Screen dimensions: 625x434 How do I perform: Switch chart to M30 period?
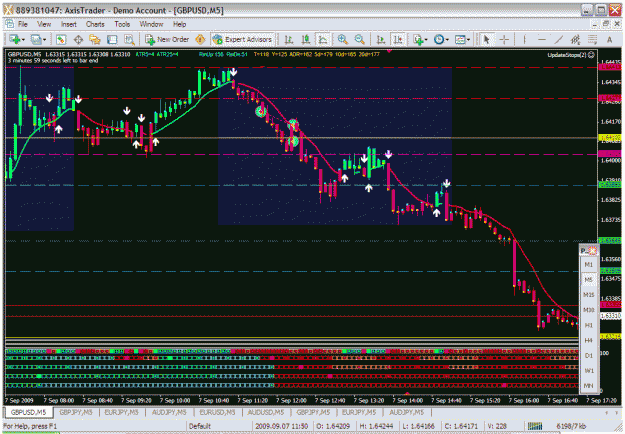coord(589,310)
